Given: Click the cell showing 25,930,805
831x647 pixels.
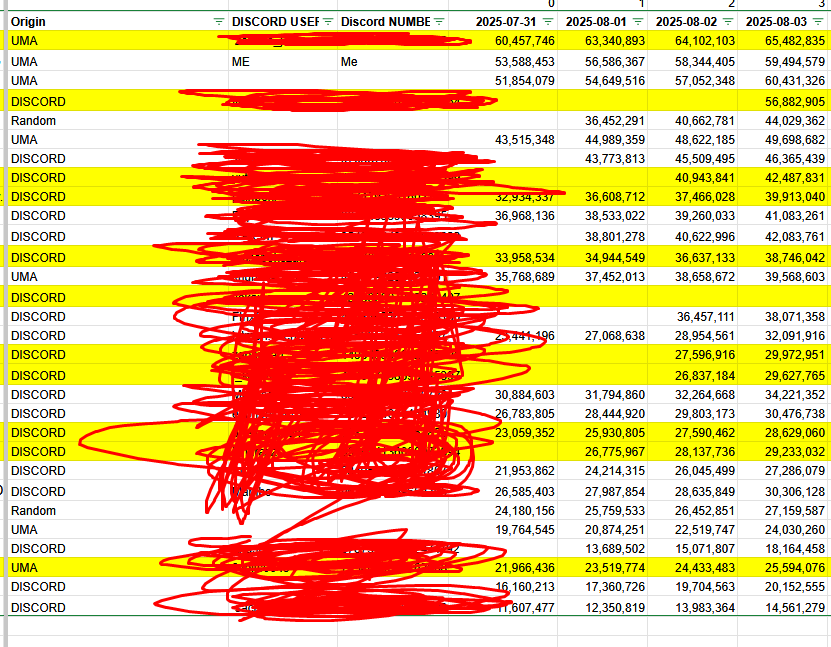Looking at the screenshot, I should coord(602,432).
